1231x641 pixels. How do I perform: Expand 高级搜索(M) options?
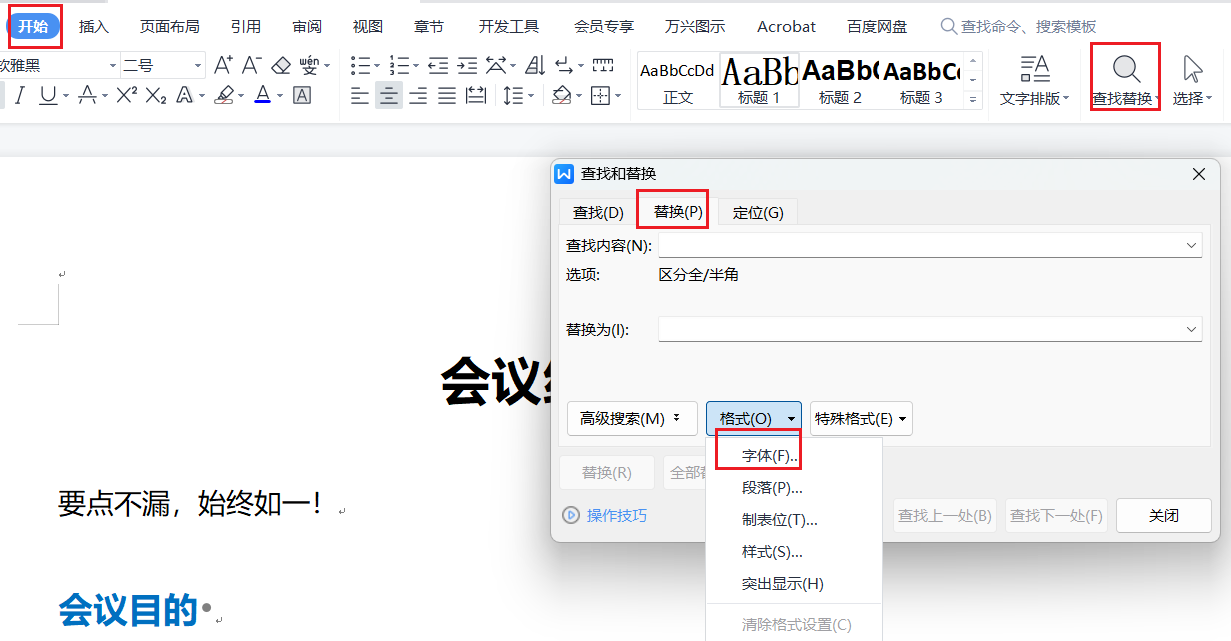tap(631, 419)
